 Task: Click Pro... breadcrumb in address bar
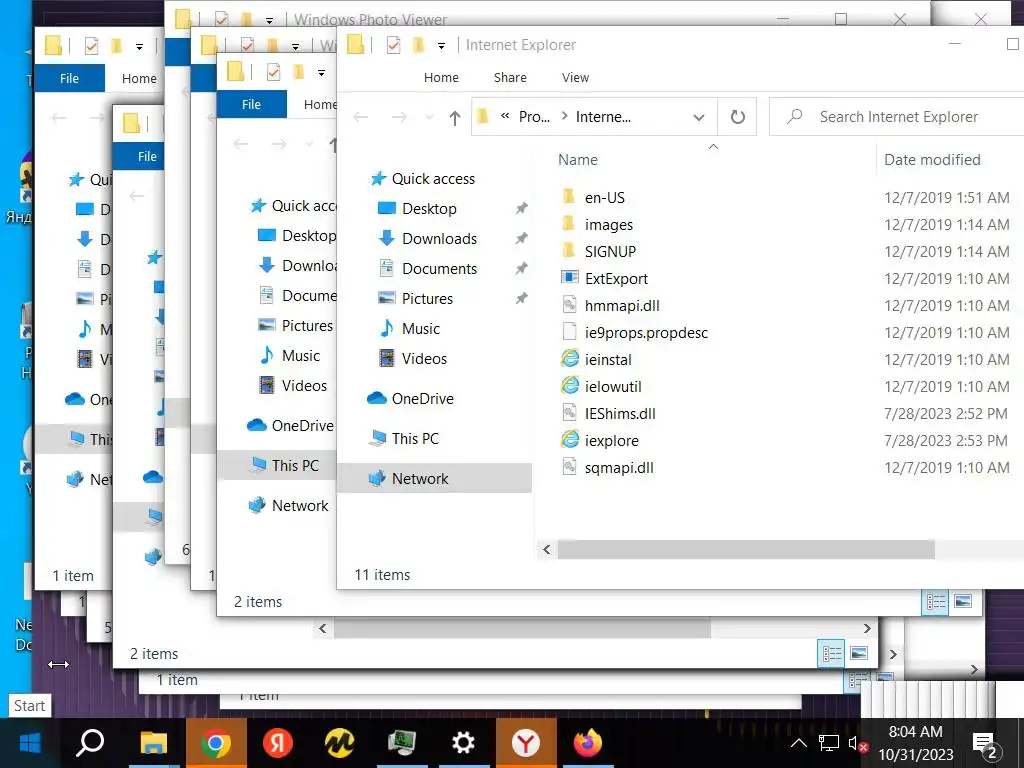534,117
